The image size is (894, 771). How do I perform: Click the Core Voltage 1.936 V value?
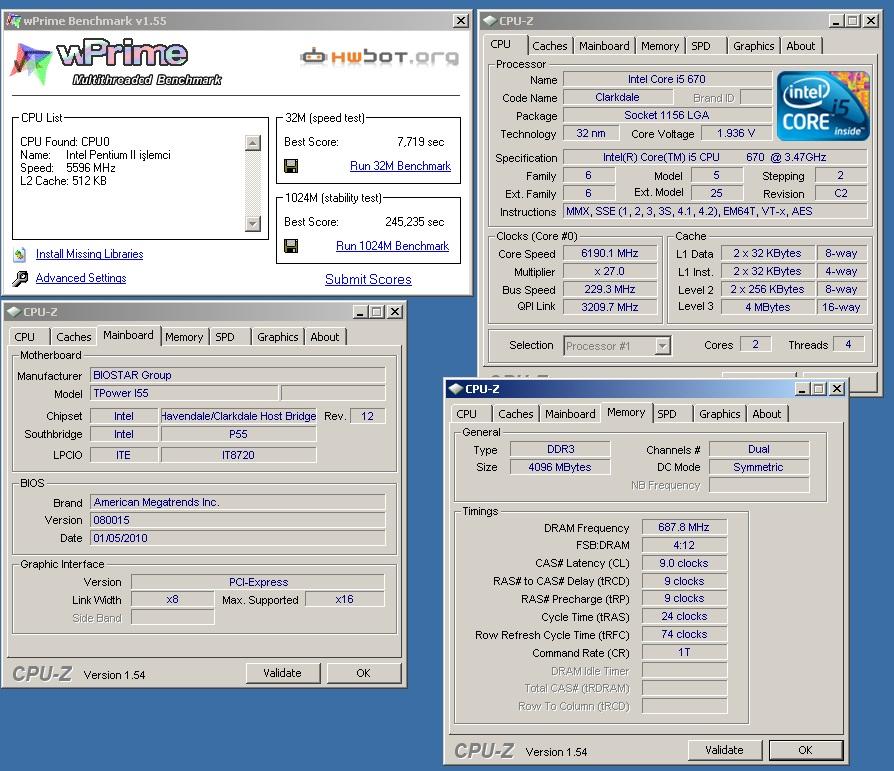pyautogui.click(x=735, y=133)
